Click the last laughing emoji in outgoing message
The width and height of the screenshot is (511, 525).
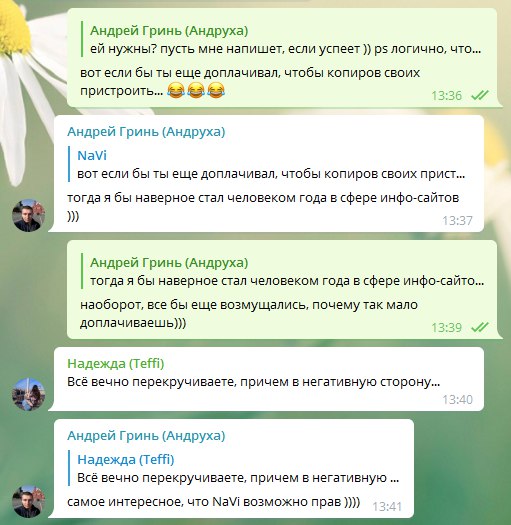[216, 90]
